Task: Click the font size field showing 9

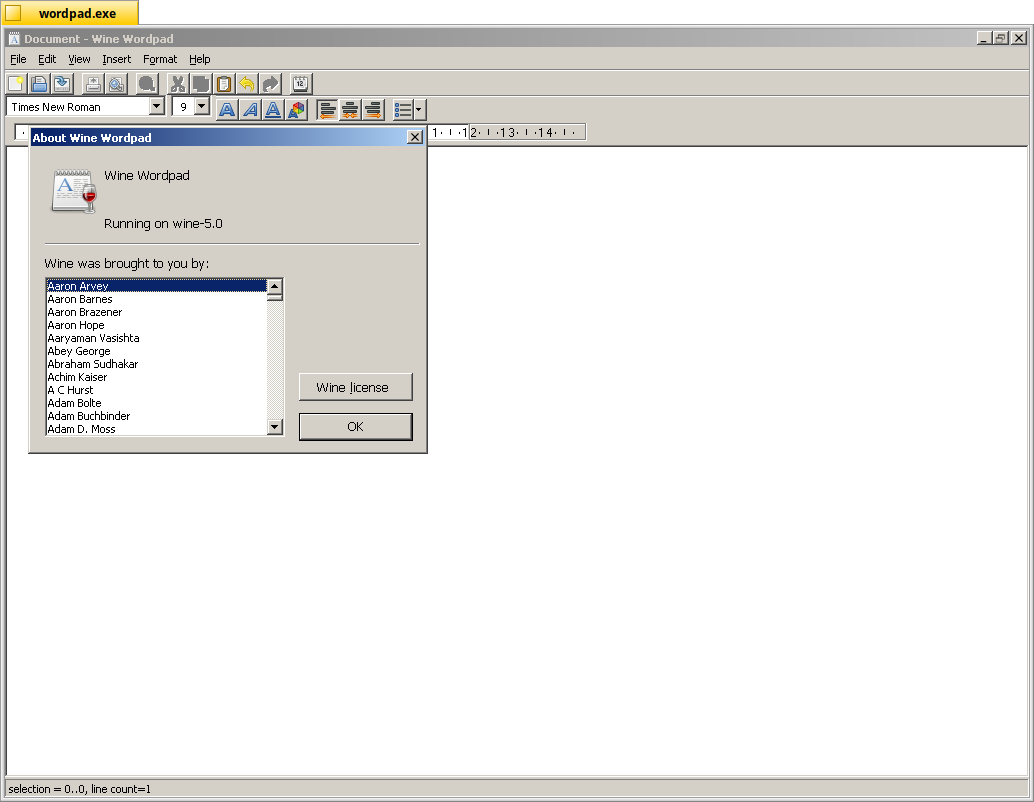Action: (x=183, y=106)
